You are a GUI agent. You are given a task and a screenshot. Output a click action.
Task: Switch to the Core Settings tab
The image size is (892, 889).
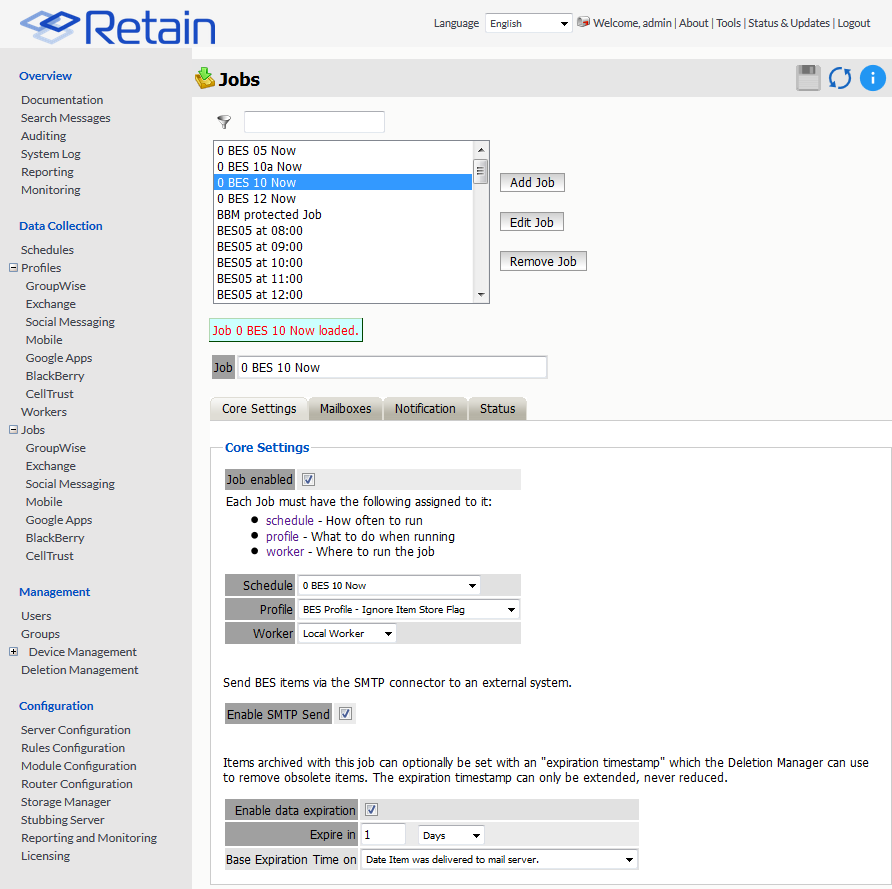[x=259, y=408]
